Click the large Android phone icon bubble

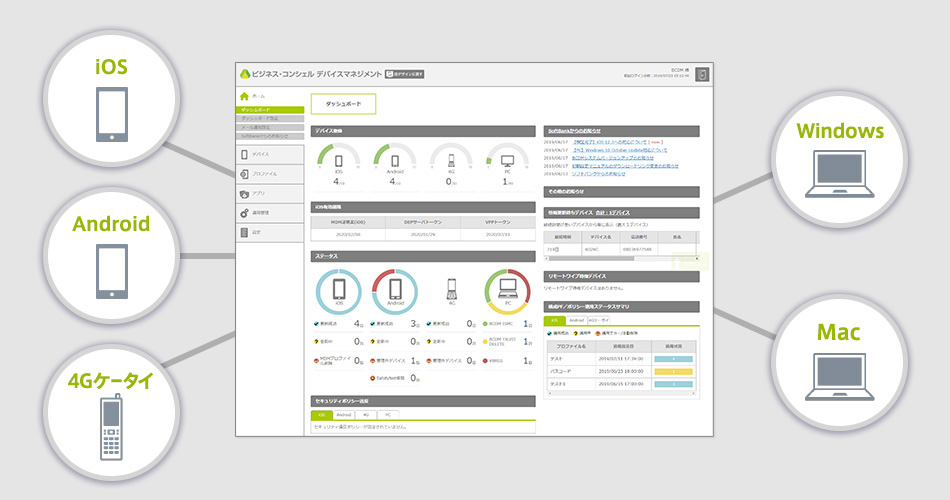coord(111,256)
